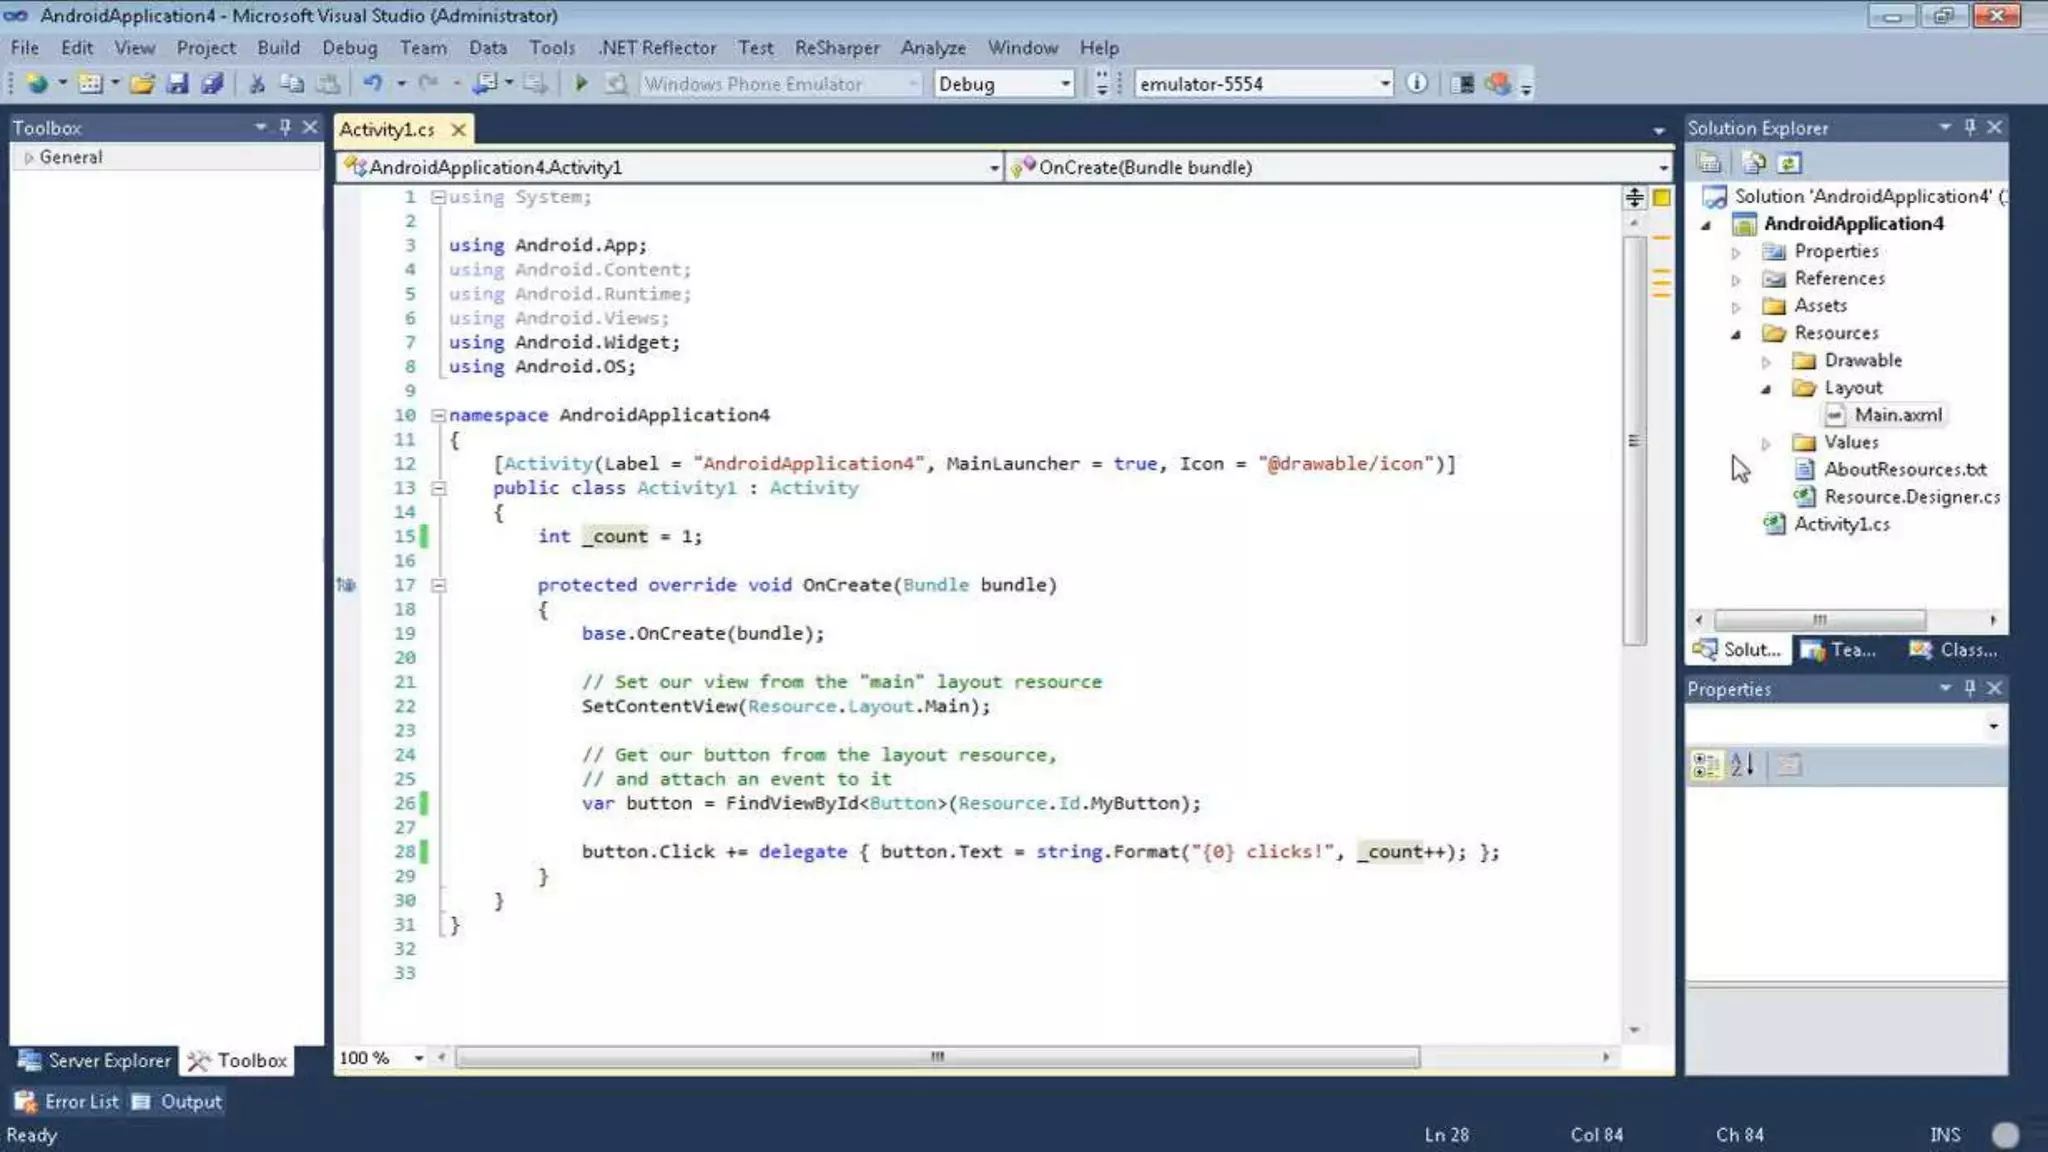Open Main.axml in Solution Explorer
This screenshot has height=1152, width=2048.
[x=1897, y=415]
